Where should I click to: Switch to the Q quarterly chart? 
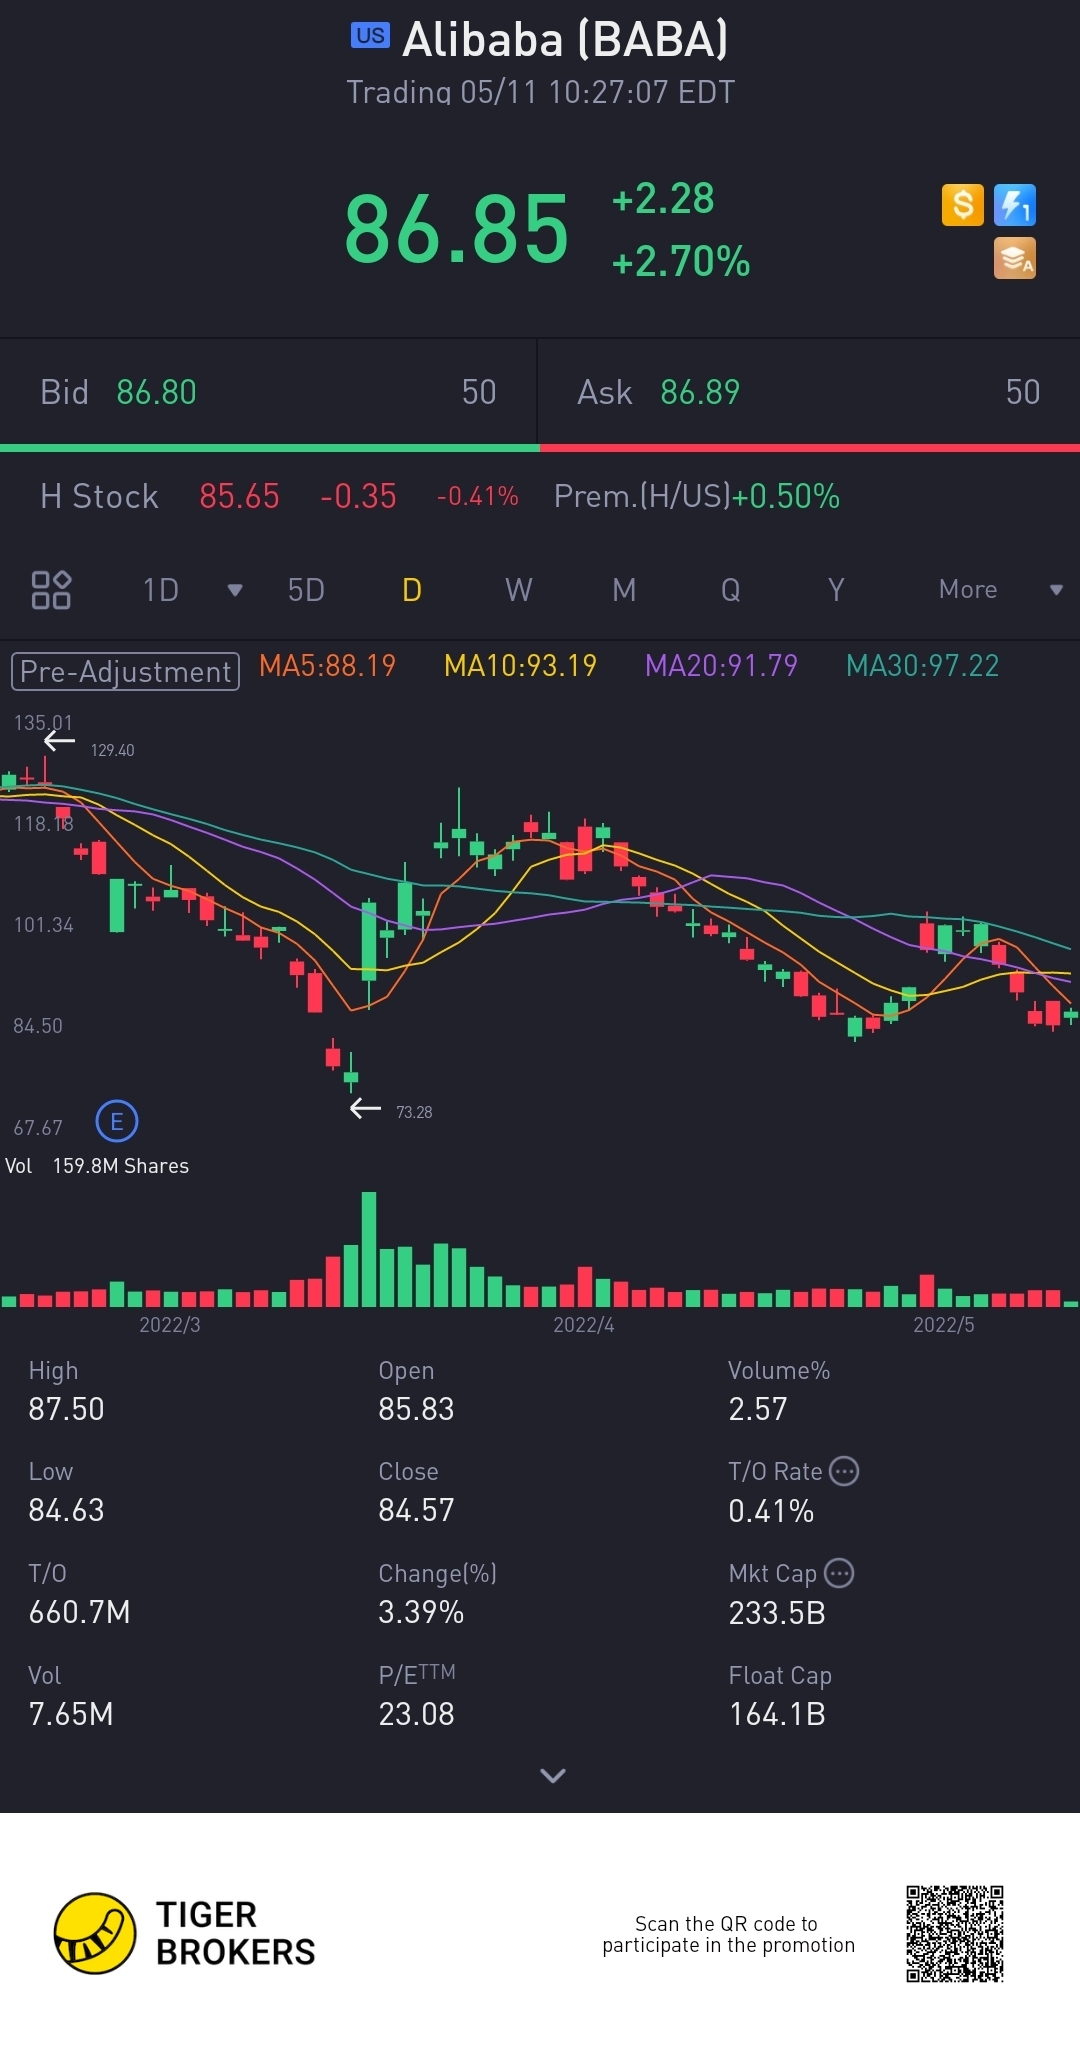point(731,590)
